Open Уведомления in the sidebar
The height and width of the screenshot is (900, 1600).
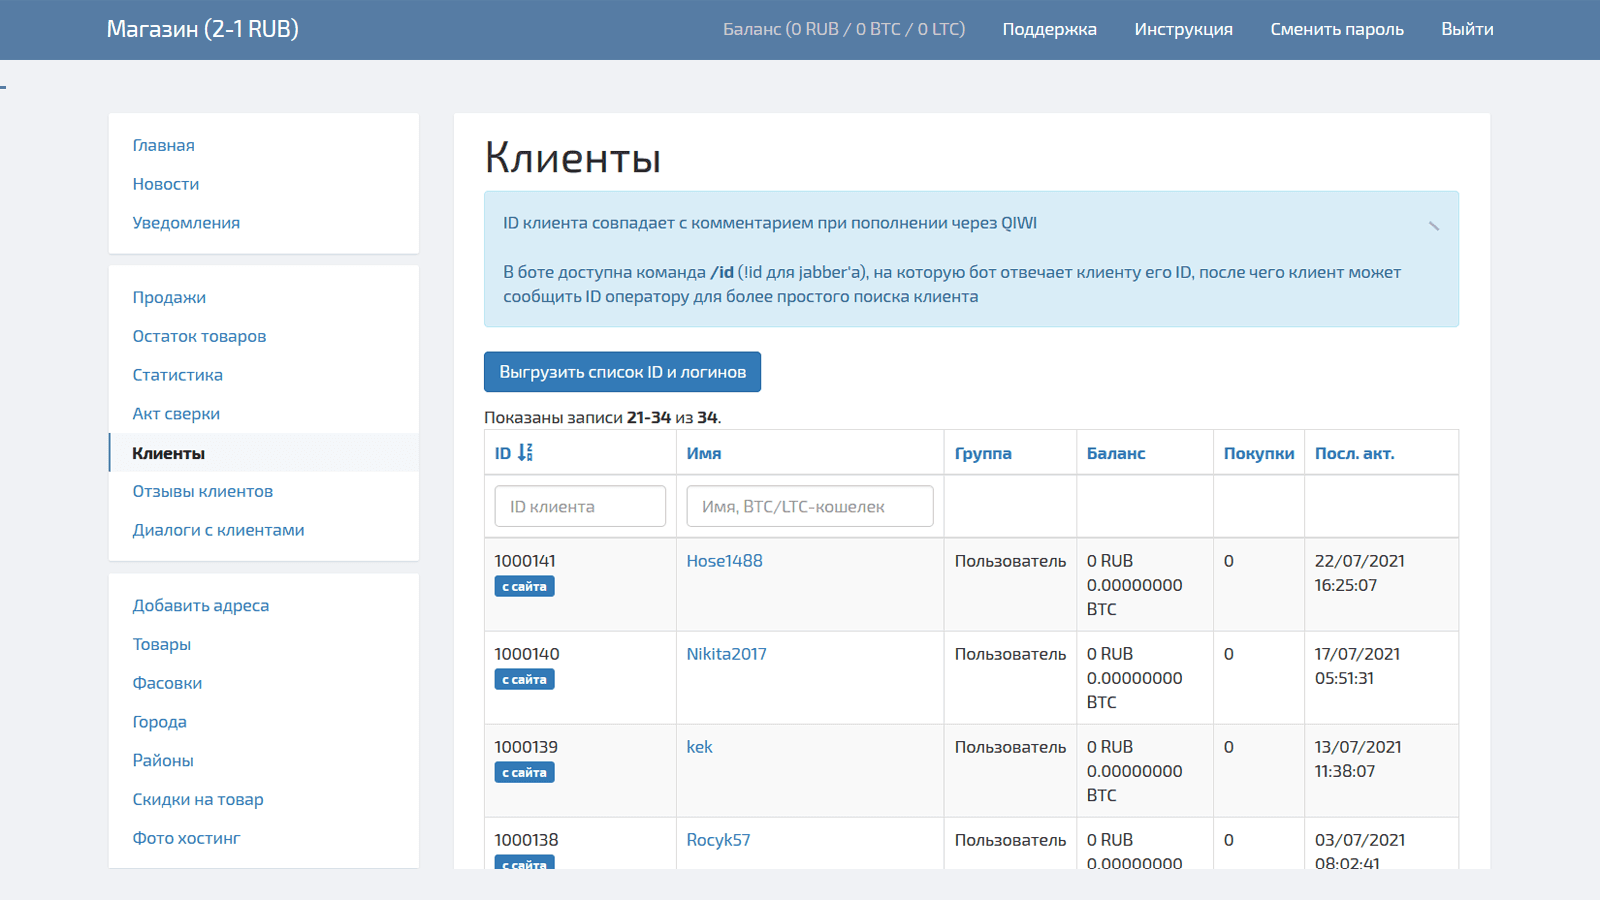pyautogui.click(x=186, y=223)
